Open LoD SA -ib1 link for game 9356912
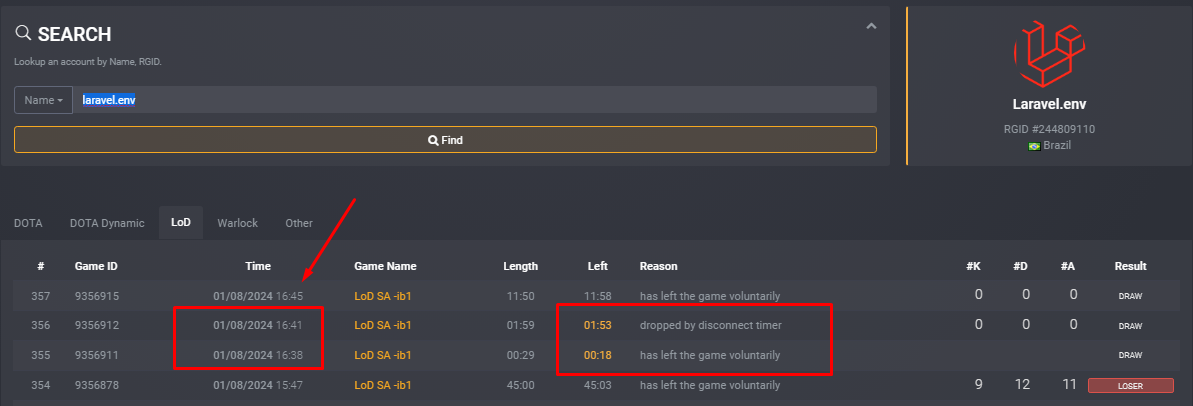The width and height of the screenshot is (1193, 406). pos(383,325)
